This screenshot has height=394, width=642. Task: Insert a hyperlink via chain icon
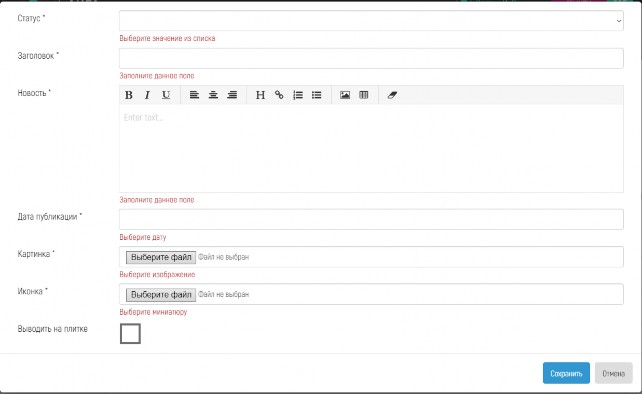point(279,95)
